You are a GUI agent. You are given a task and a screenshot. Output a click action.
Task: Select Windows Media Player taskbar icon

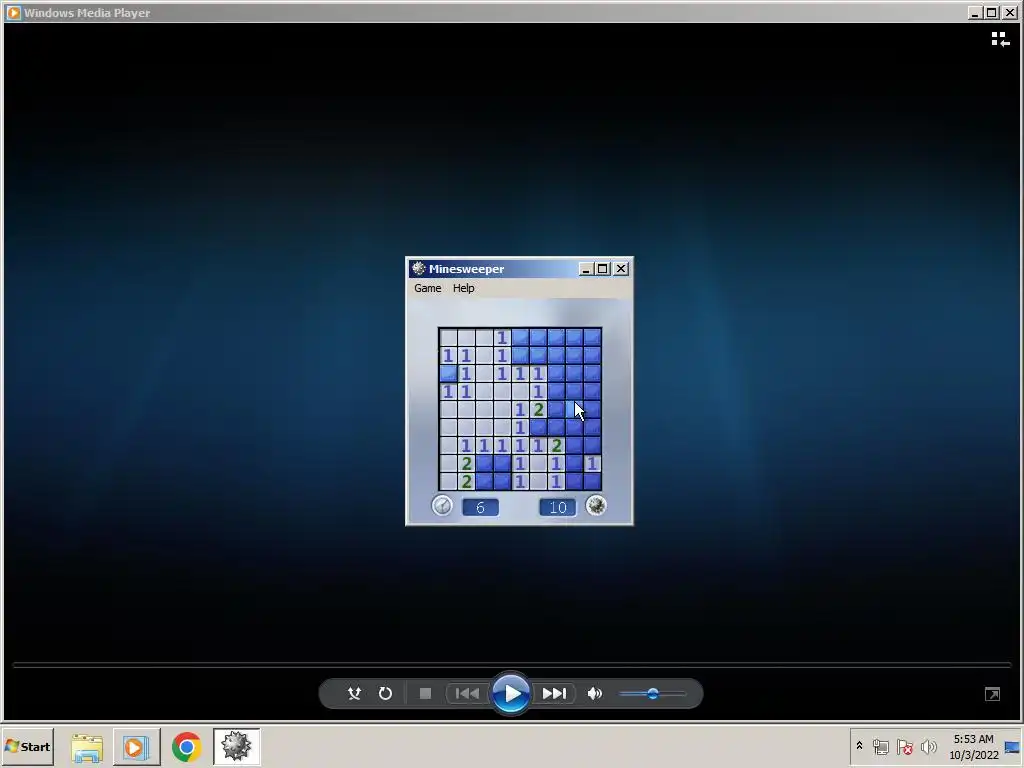pos(136,746)
